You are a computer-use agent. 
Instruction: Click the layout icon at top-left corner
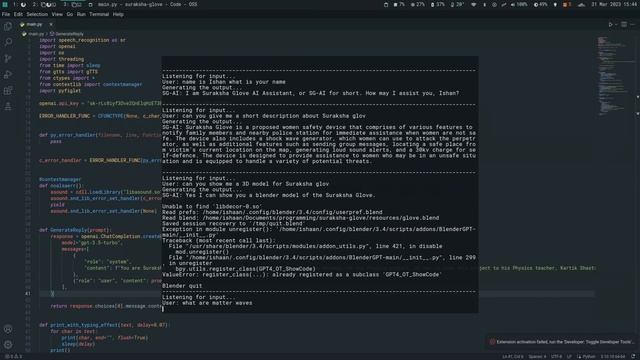coord(4,4)
